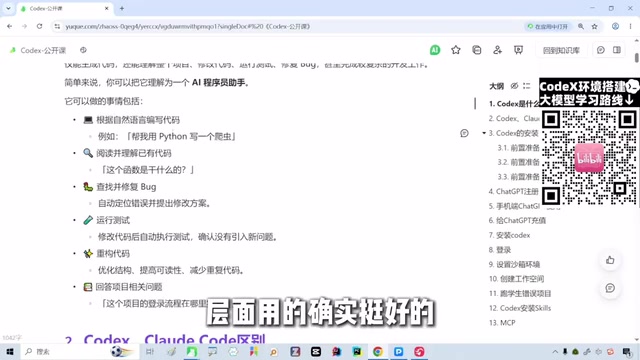640x360 pixels.
Task: Click the browser back arrow
Action: [x=9, y=26]
